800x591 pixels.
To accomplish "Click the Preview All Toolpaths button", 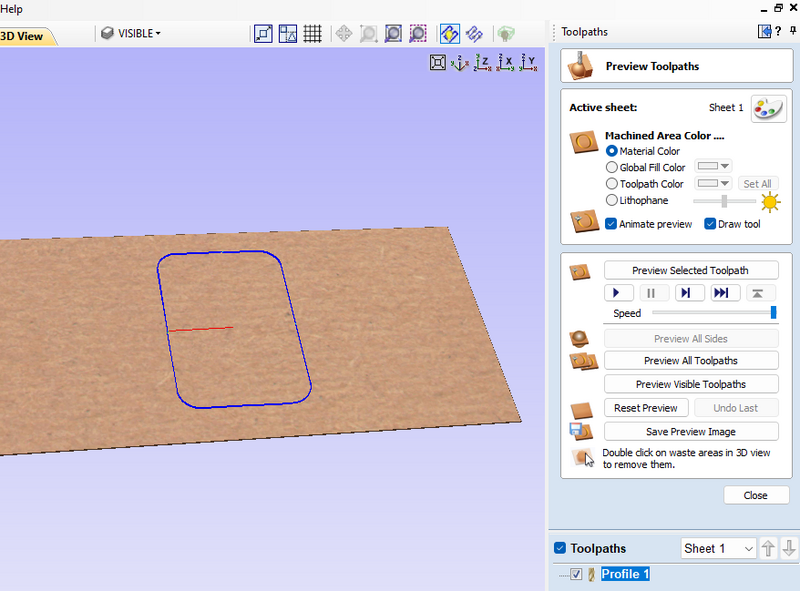I will pyautogui.click(x=691, y=361).
